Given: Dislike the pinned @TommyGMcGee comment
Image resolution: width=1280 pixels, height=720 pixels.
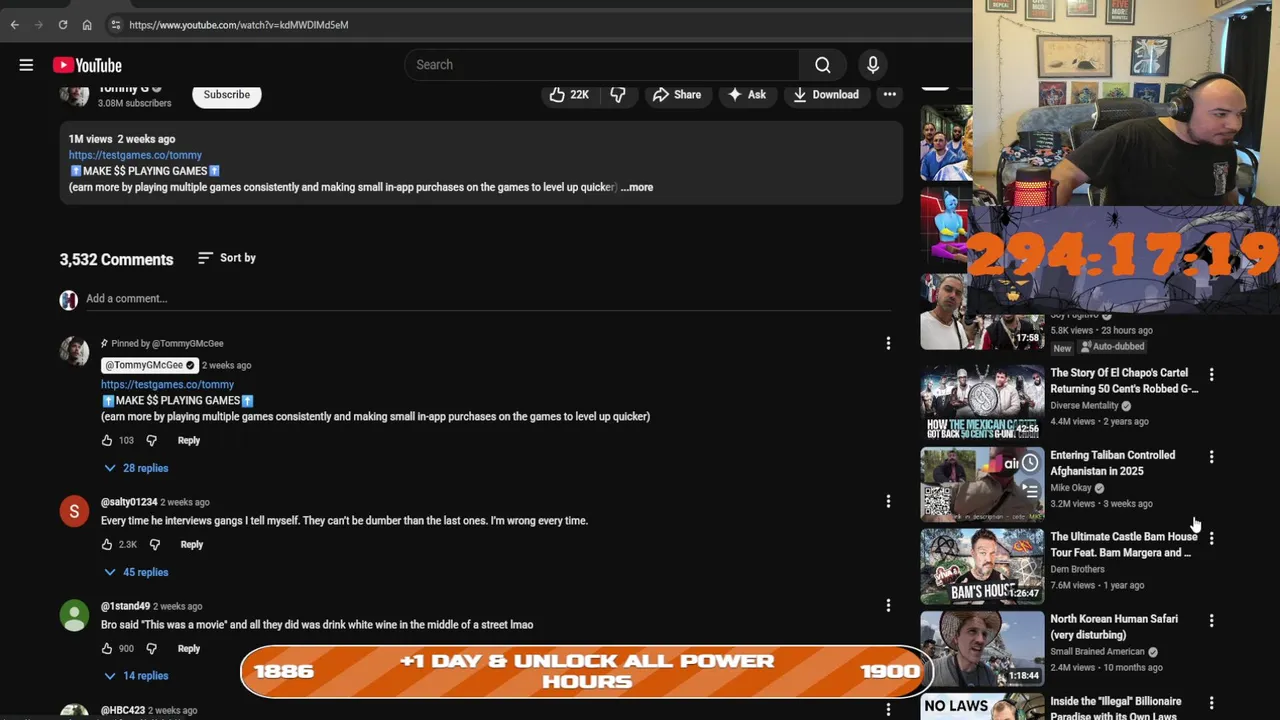Looking at the screenshot, I should tap(151, 440).
